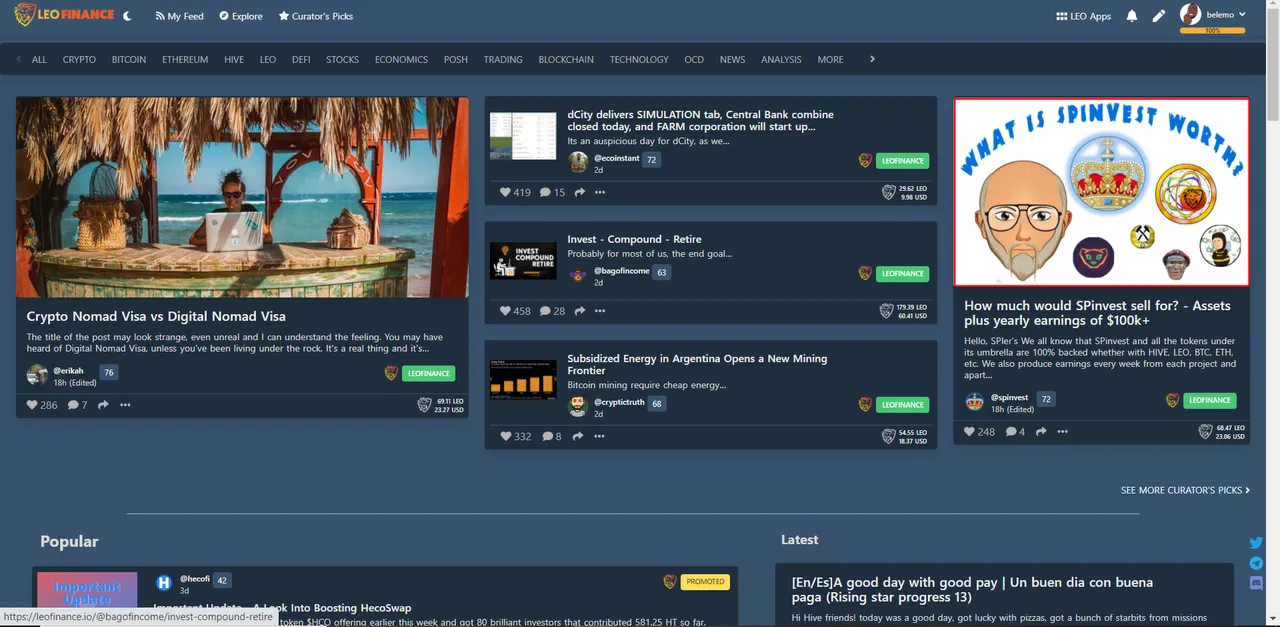1280x627 pixels.
Task: Click LEOFINANCE tag on ecoinstant post
Action: pos(902,160)
